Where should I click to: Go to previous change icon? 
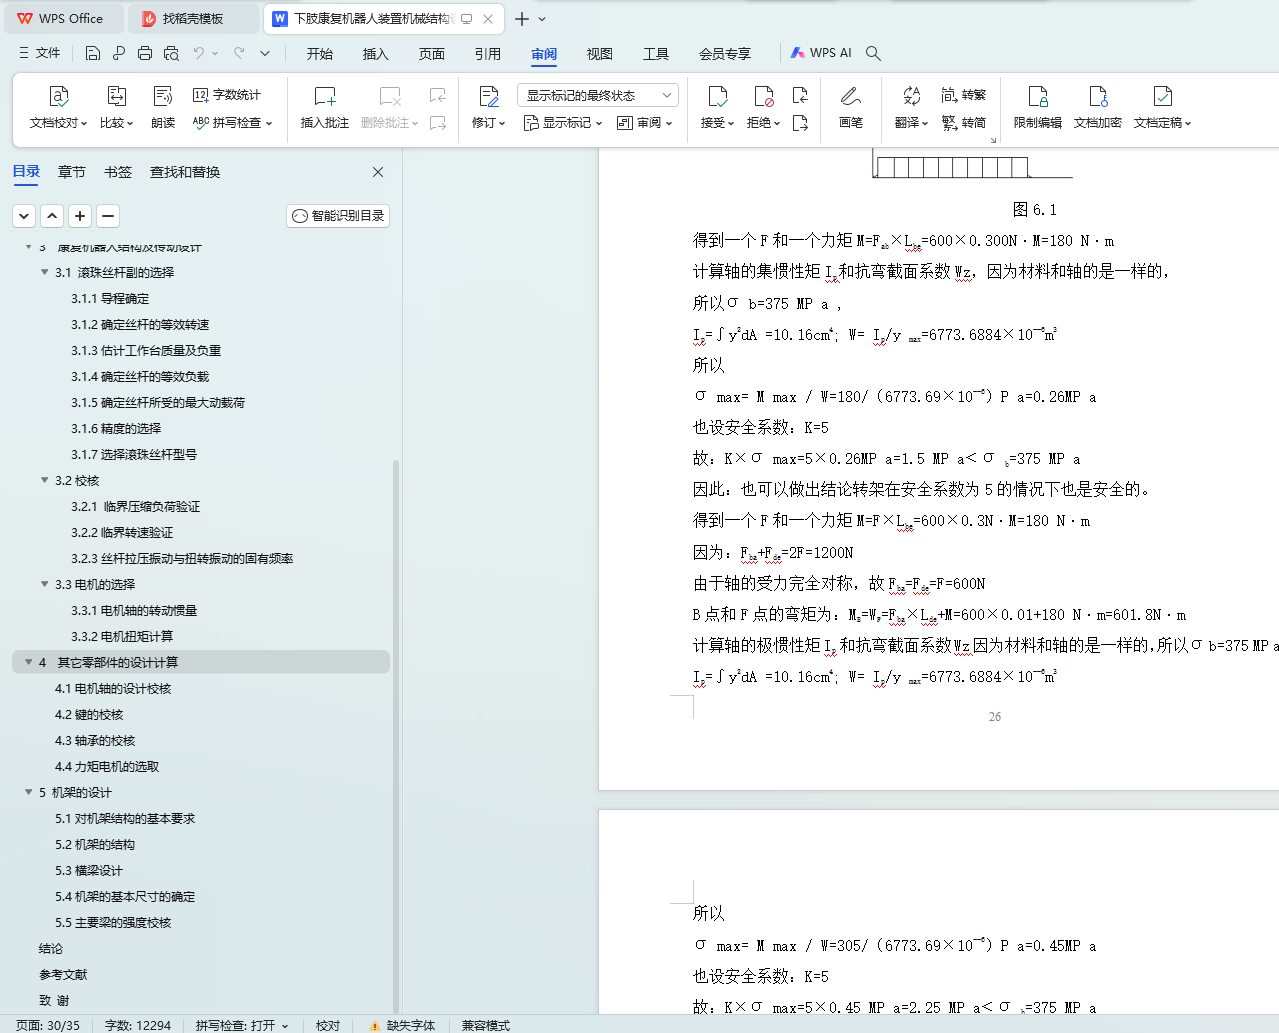pyautogui.click(x=800, y=95)
